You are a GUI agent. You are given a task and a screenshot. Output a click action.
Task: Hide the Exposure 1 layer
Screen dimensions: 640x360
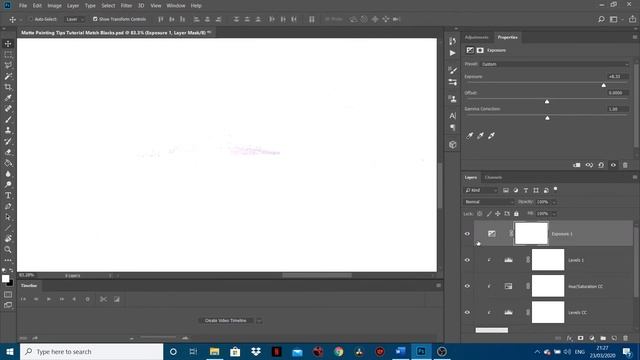(467, 234)
